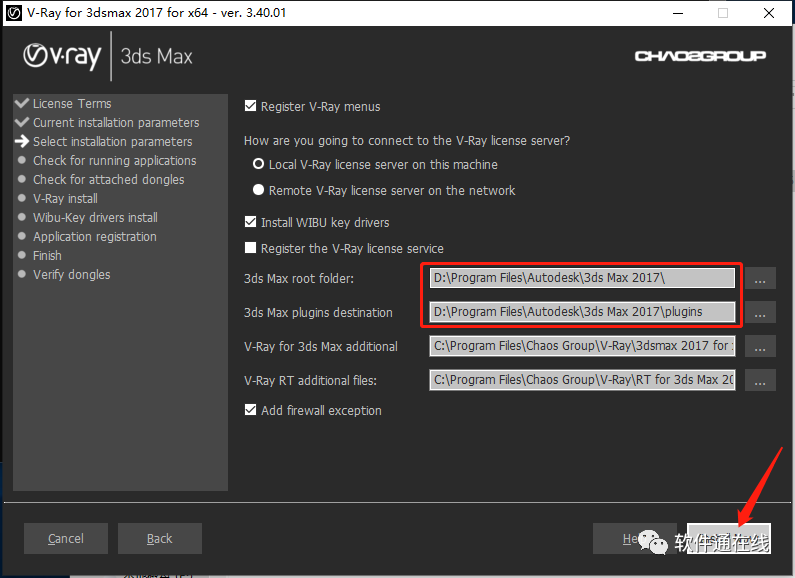795x578 pixels.
Task: Click Finish step in sidebar
Action: (47, 256)
